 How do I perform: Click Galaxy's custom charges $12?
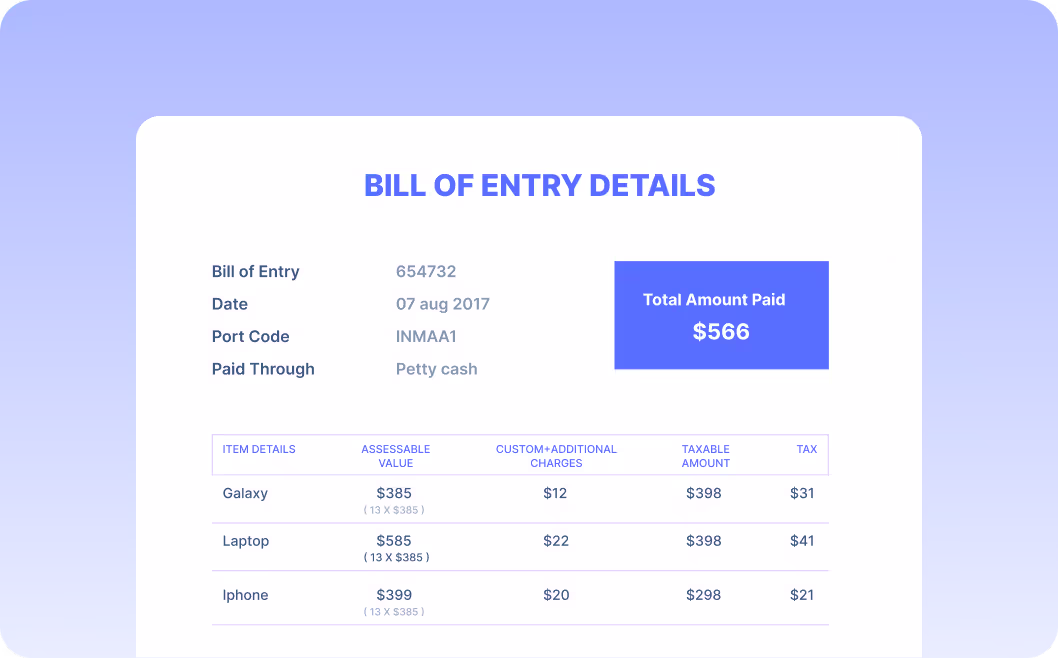click(555, 493)
